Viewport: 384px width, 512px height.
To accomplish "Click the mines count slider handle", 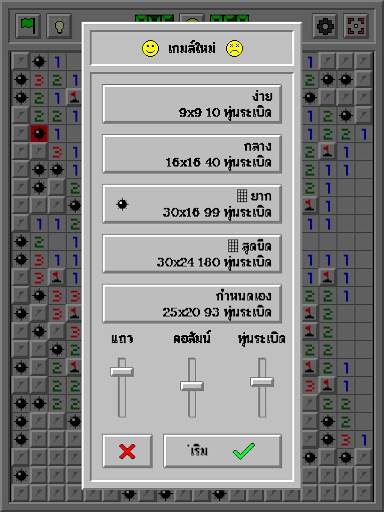I will point(262,382).
